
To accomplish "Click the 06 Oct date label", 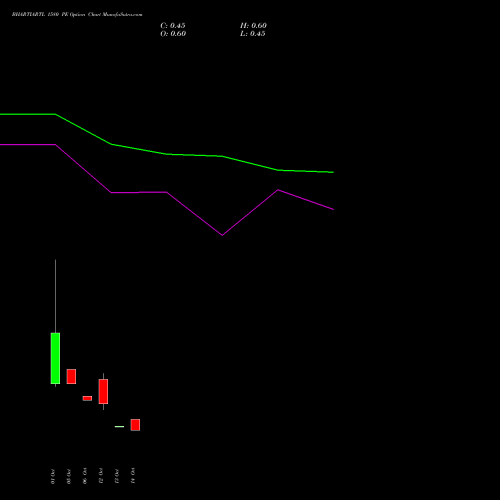I will click(x=85, y=476).
